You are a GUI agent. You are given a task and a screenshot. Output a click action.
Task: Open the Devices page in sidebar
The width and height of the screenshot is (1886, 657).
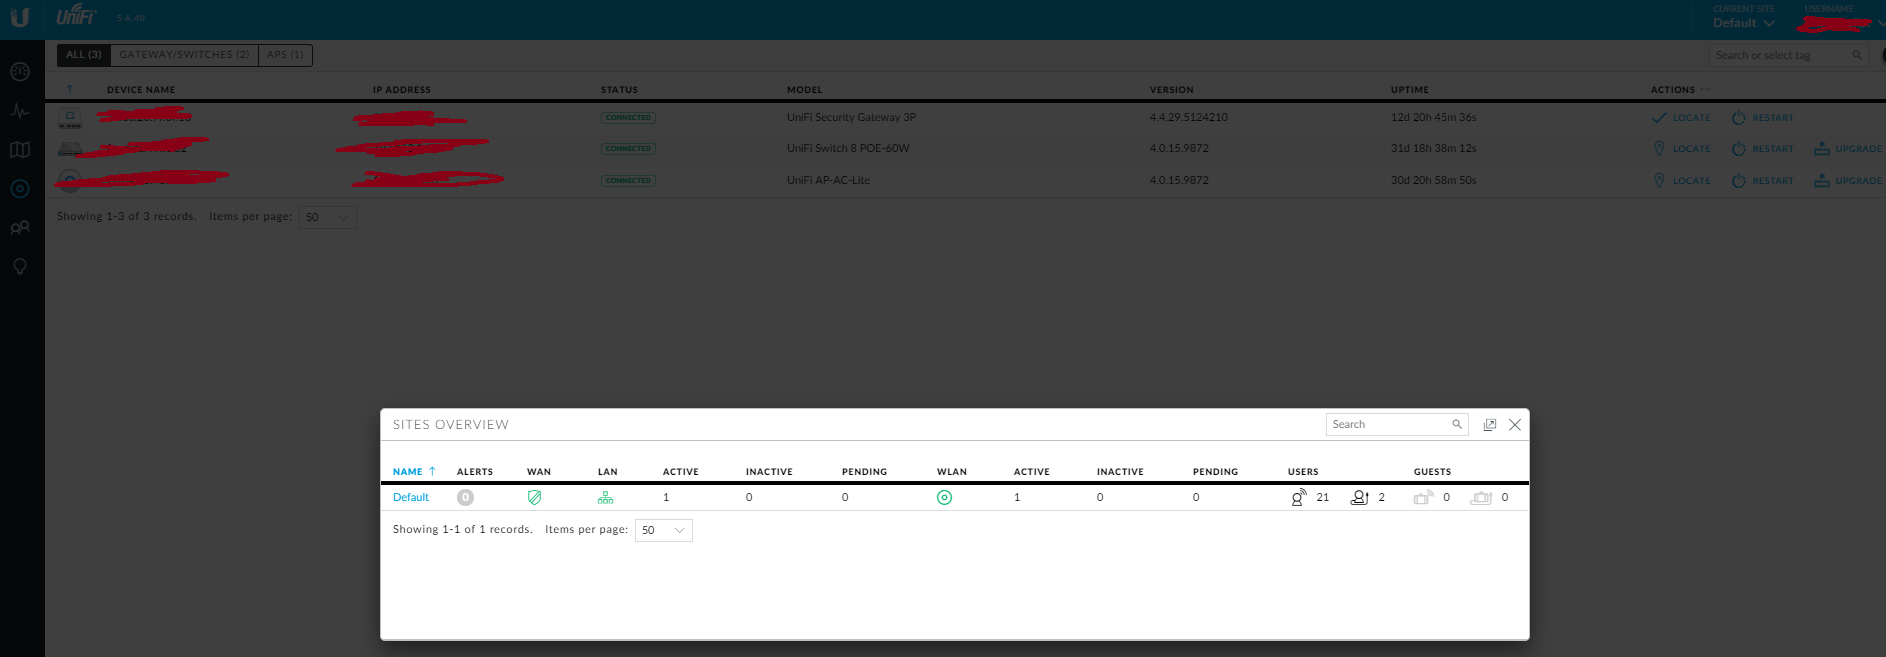pos(20,189)
